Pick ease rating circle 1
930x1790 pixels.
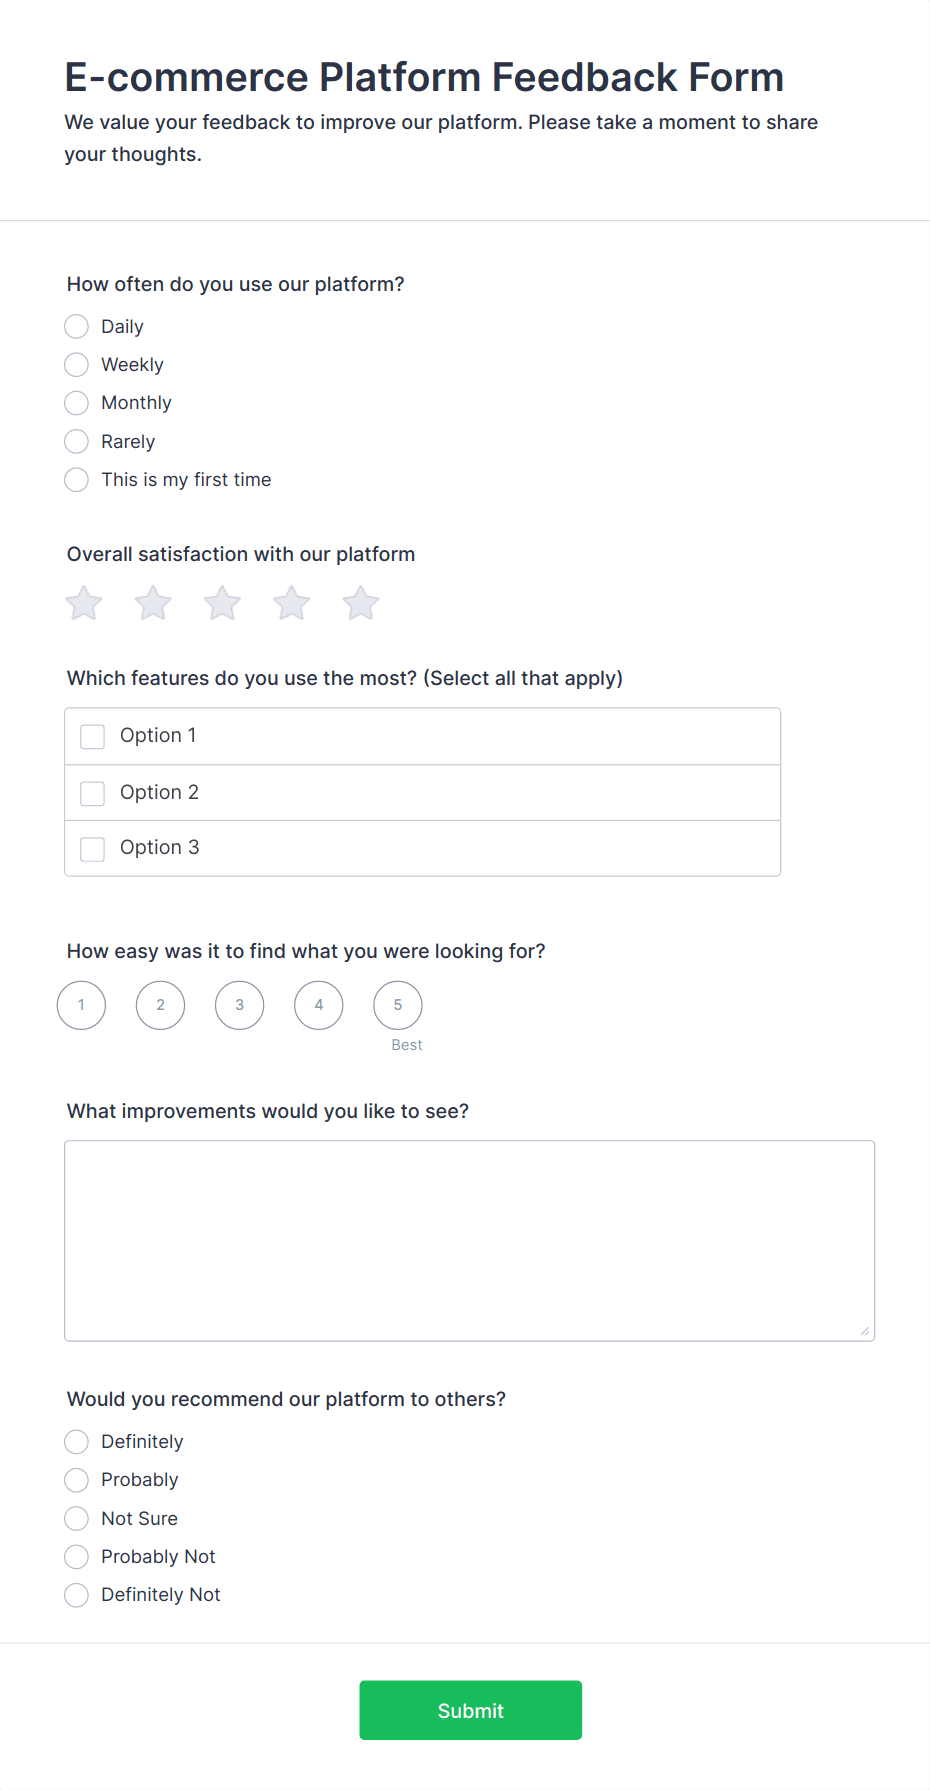82,1005
